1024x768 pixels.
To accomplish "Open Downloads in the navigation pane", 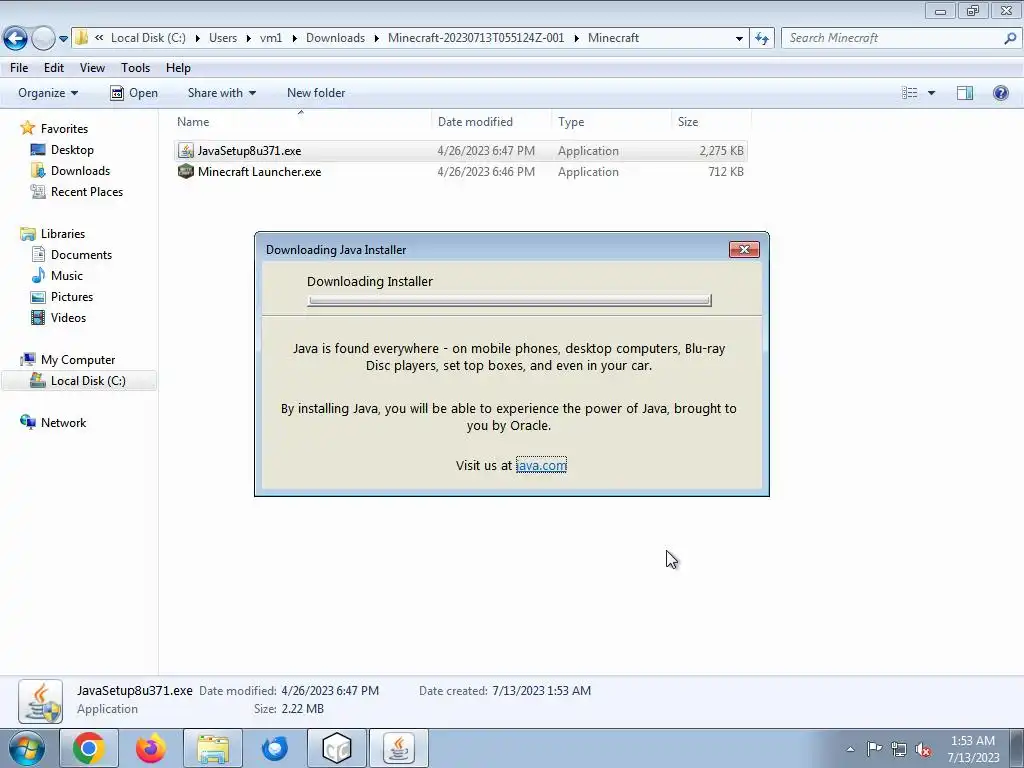I will point(80,170).
